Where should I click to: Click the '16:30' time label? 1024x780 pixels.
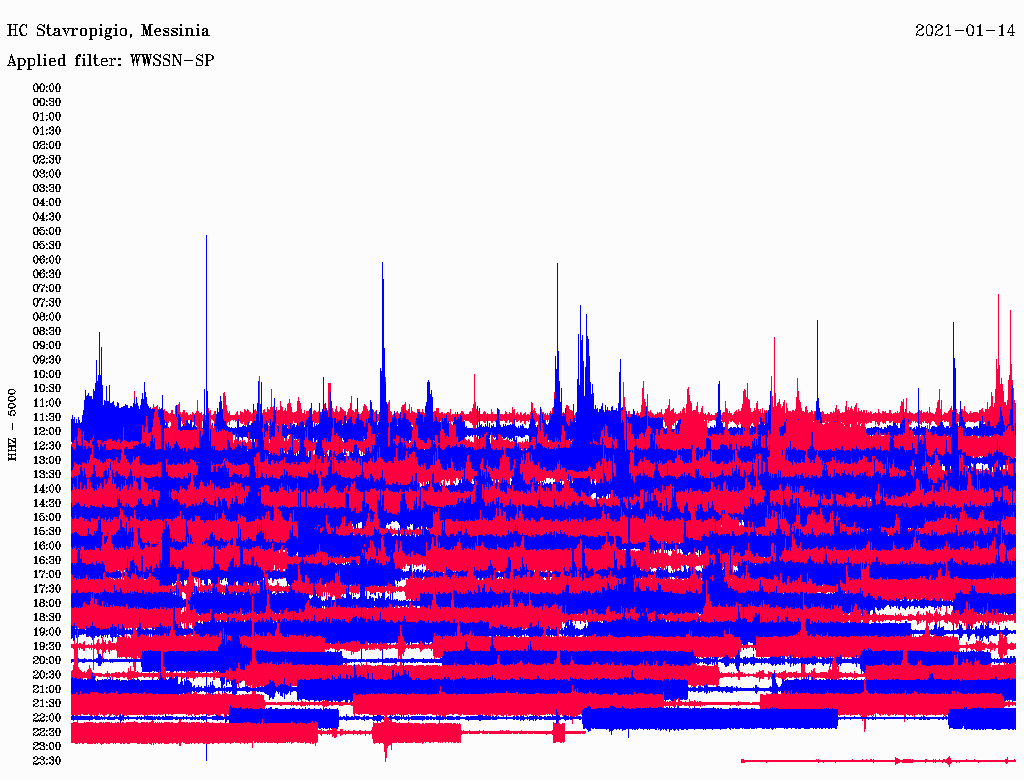pos(47,561)
